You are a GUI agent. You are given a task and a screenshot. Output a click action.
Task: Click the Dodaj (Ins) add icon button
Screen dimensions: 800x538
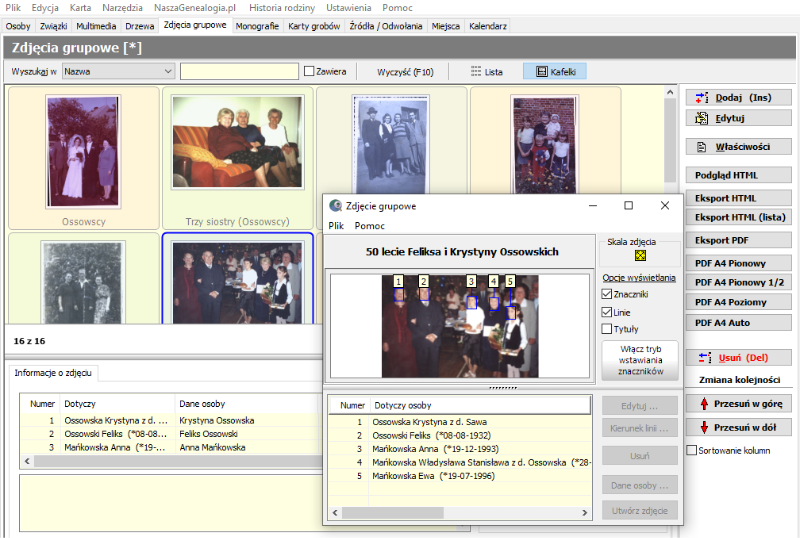pyautogui.click(x=702, y=97)
